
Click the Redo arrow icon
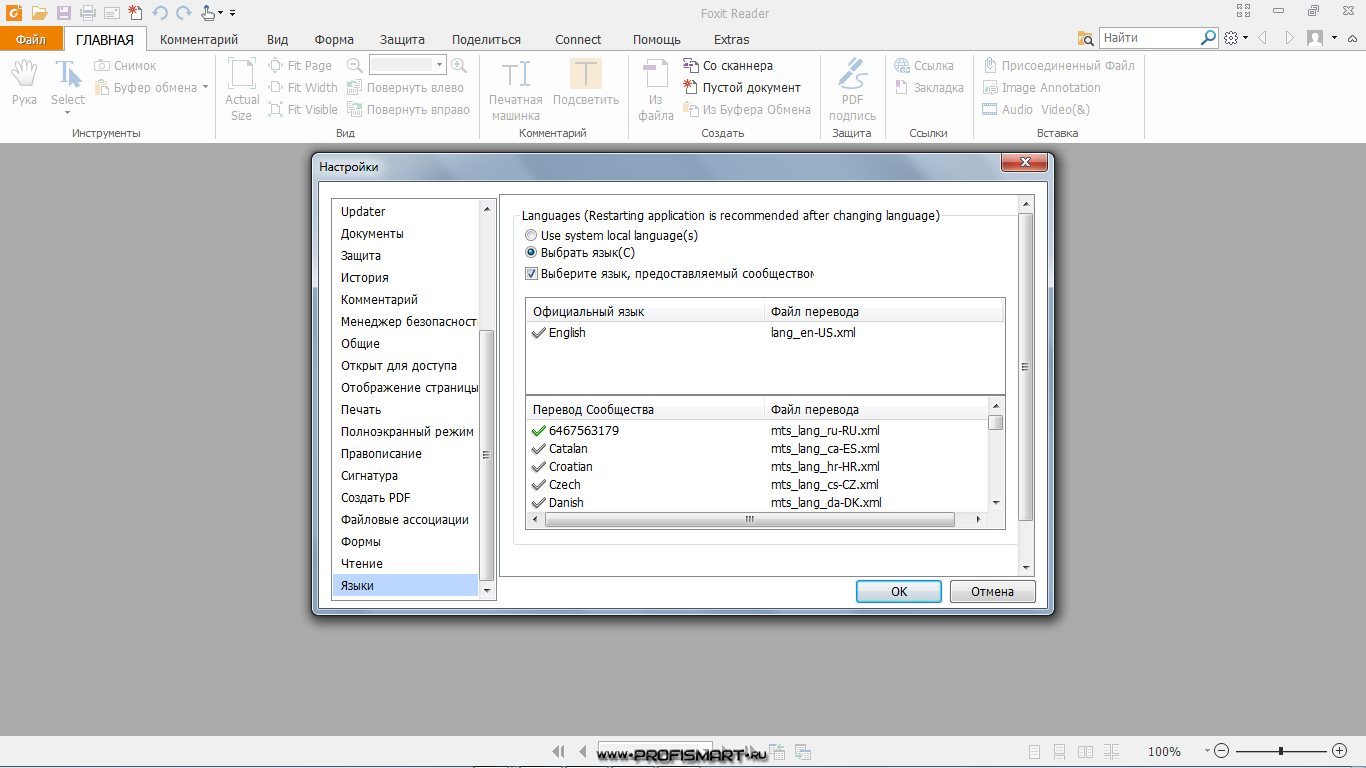click(x=183, y=13)
